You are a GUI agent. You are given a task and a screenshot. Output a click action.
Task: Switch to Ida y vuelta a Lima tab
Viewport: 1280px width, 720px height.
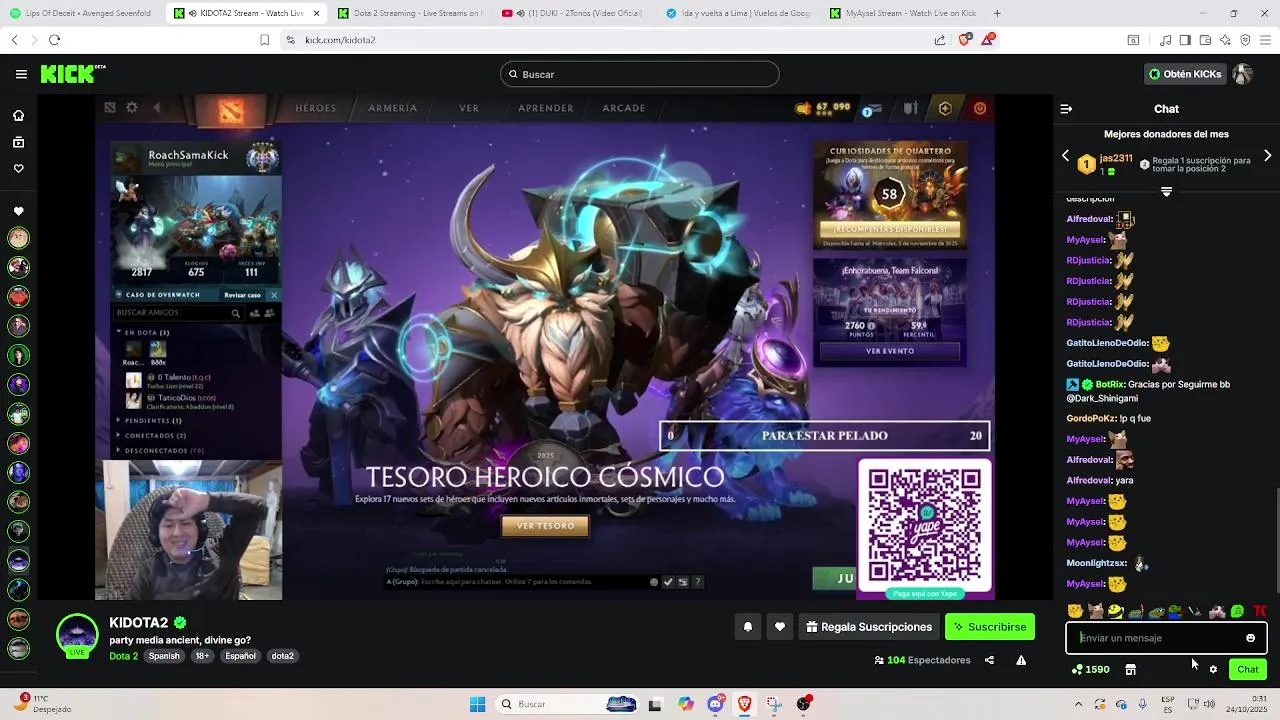pos(739,13)
